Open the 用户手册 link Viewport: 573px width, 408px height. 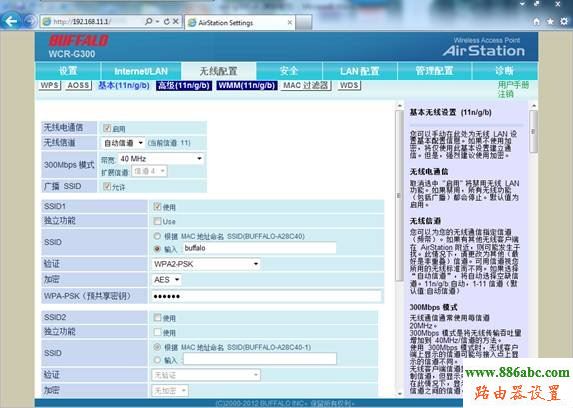513,85
